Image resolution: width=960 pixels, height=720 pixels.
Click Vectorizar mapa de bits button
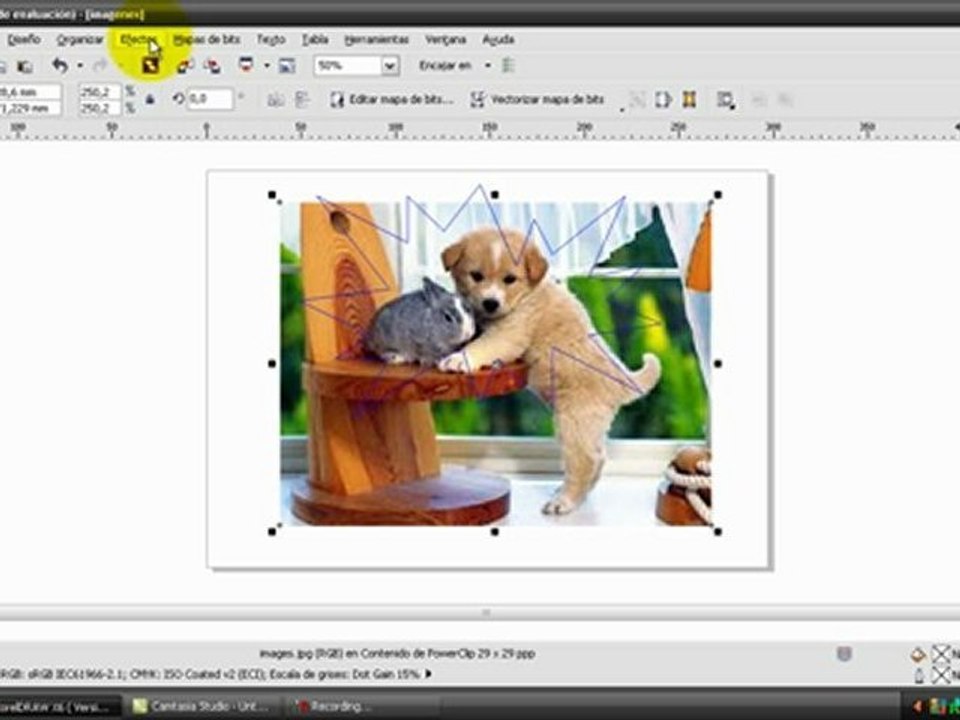point(538,99)
